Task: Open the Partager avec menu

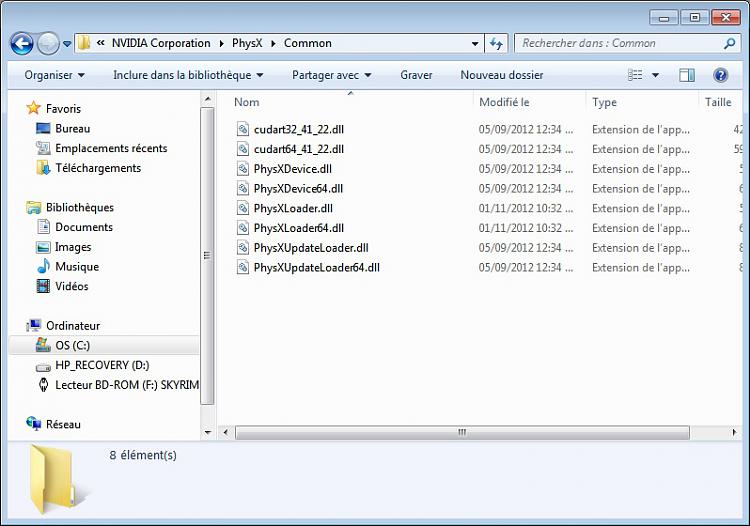Action: (331, 75)
